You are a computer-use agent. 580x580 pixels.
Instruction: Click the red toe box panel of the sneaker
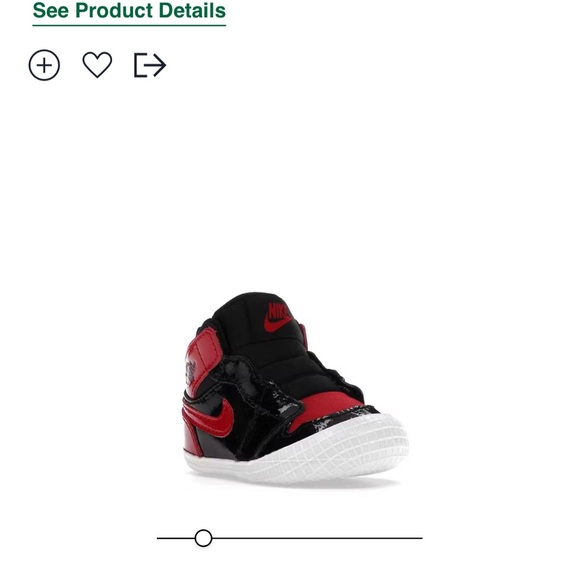(325, 407)
